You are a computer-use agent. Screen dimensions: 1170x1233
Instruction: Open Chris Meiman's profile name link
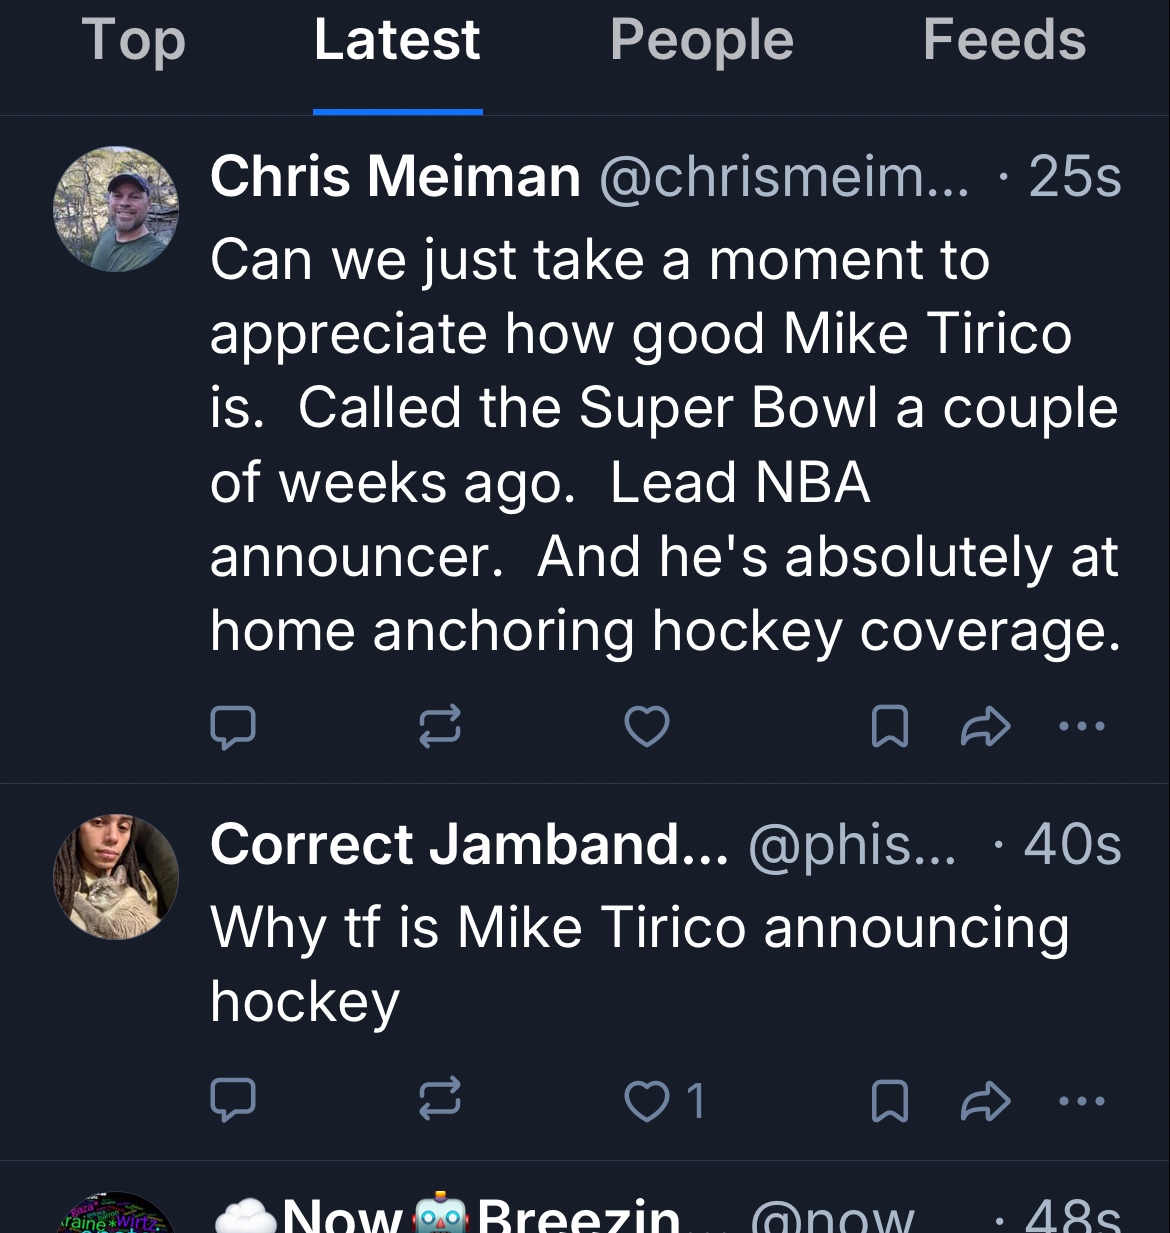point(395,177)
